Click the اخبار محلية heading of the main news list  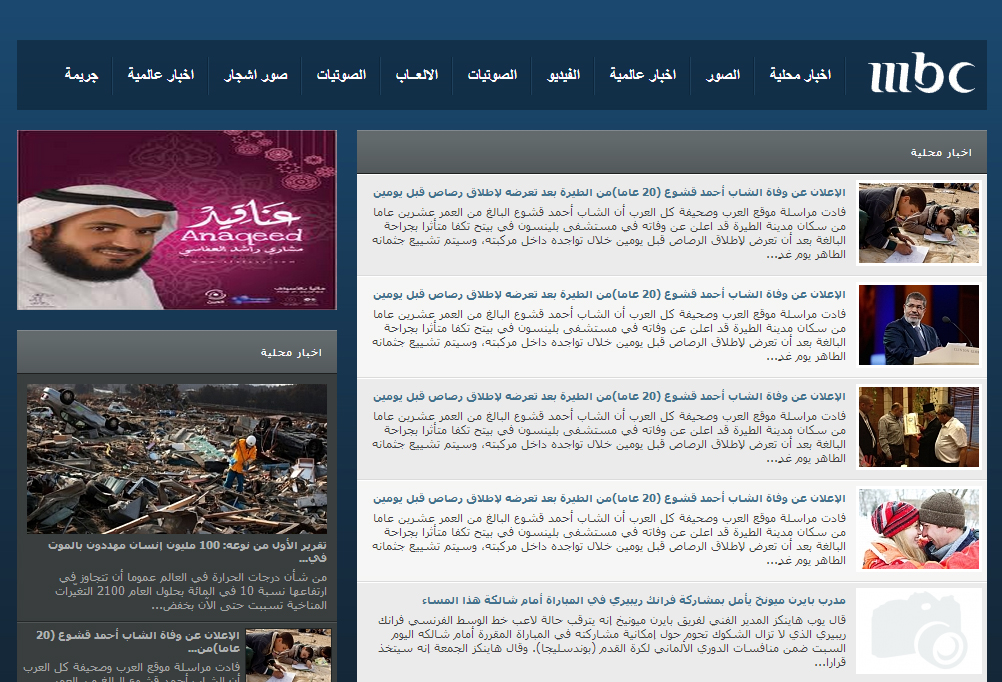(x=941, y=153)
